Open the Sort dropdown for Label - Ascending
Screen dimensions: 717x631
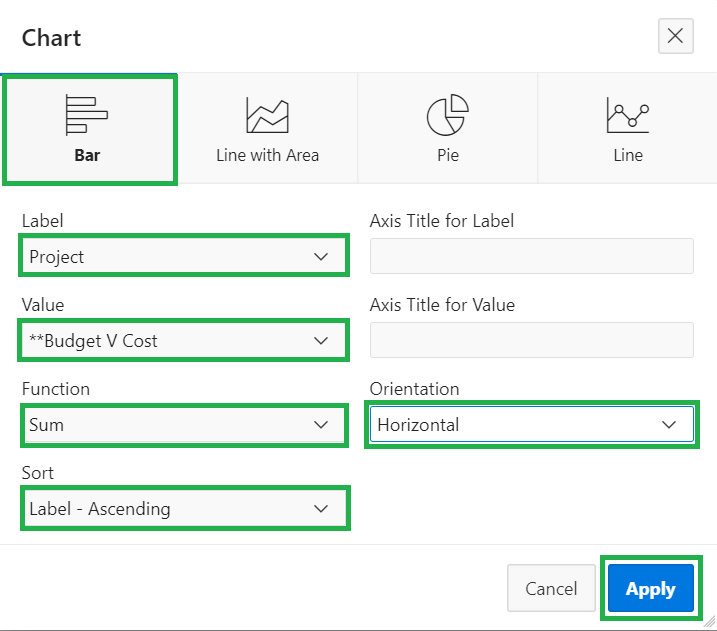[x=183, y=509]
